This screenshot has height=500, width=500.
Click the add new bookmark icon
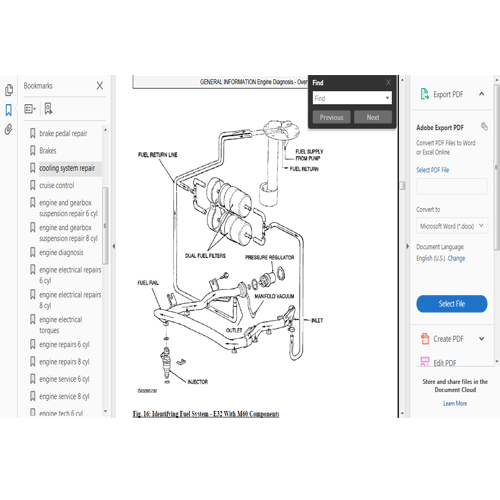48,109
